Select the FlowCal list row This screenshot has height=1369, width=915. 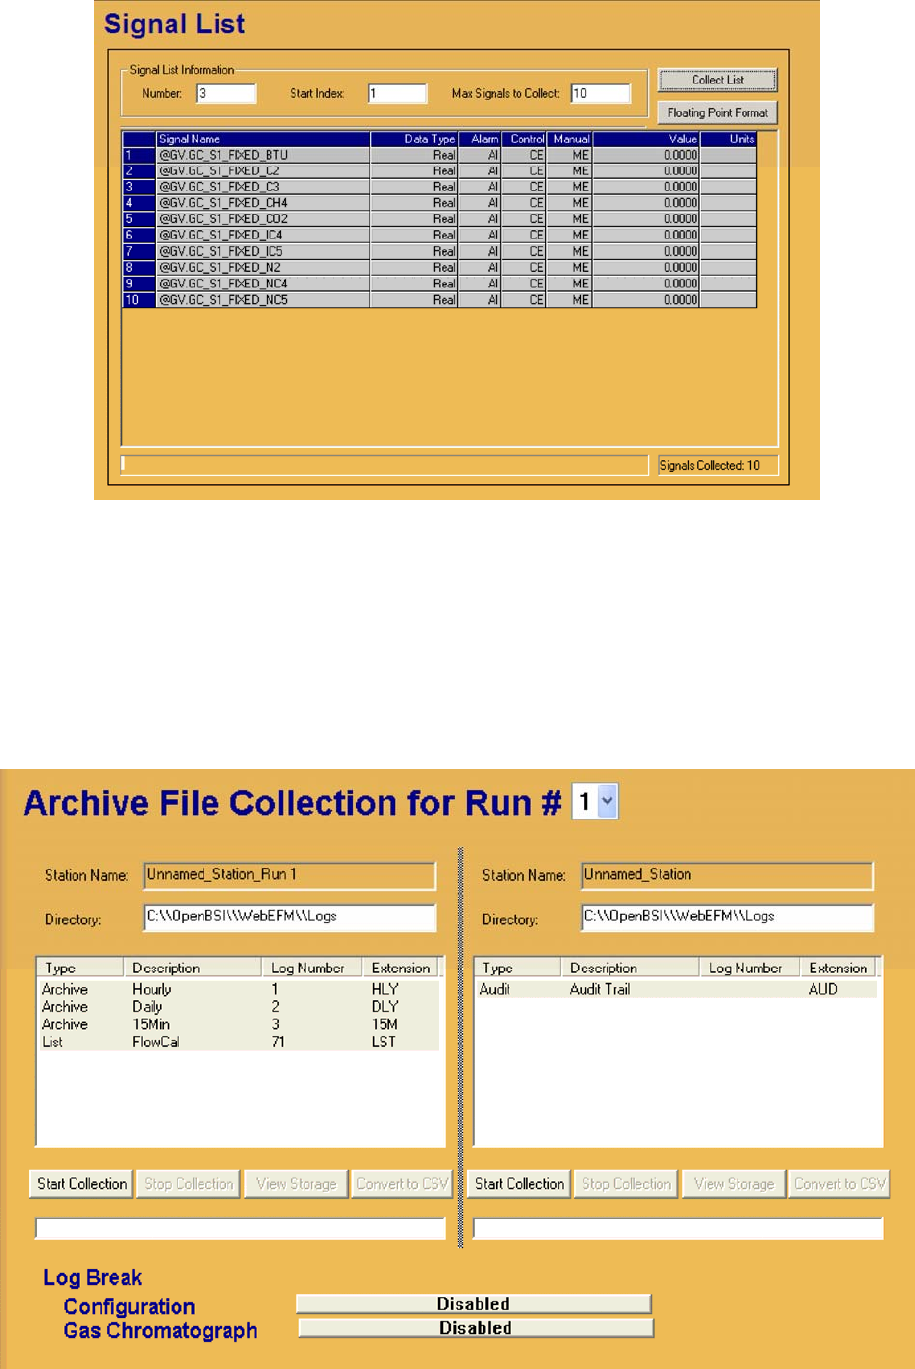coord(238,1042)
